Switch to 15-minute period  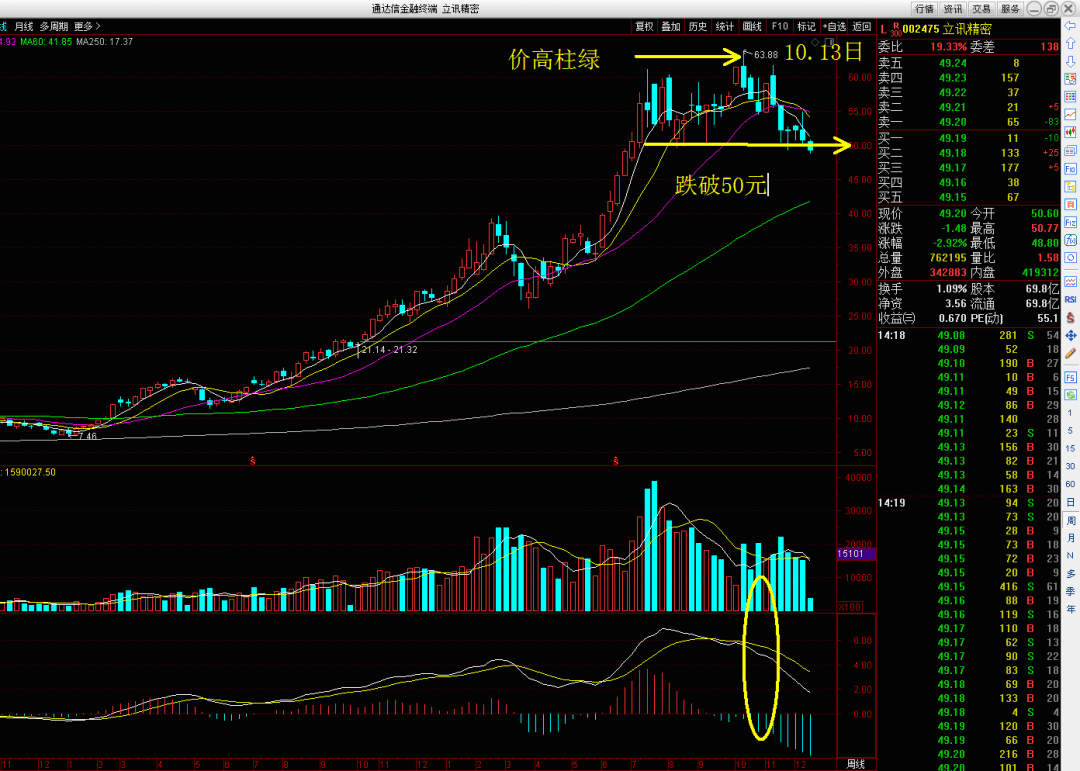(x=1070, y=449)
